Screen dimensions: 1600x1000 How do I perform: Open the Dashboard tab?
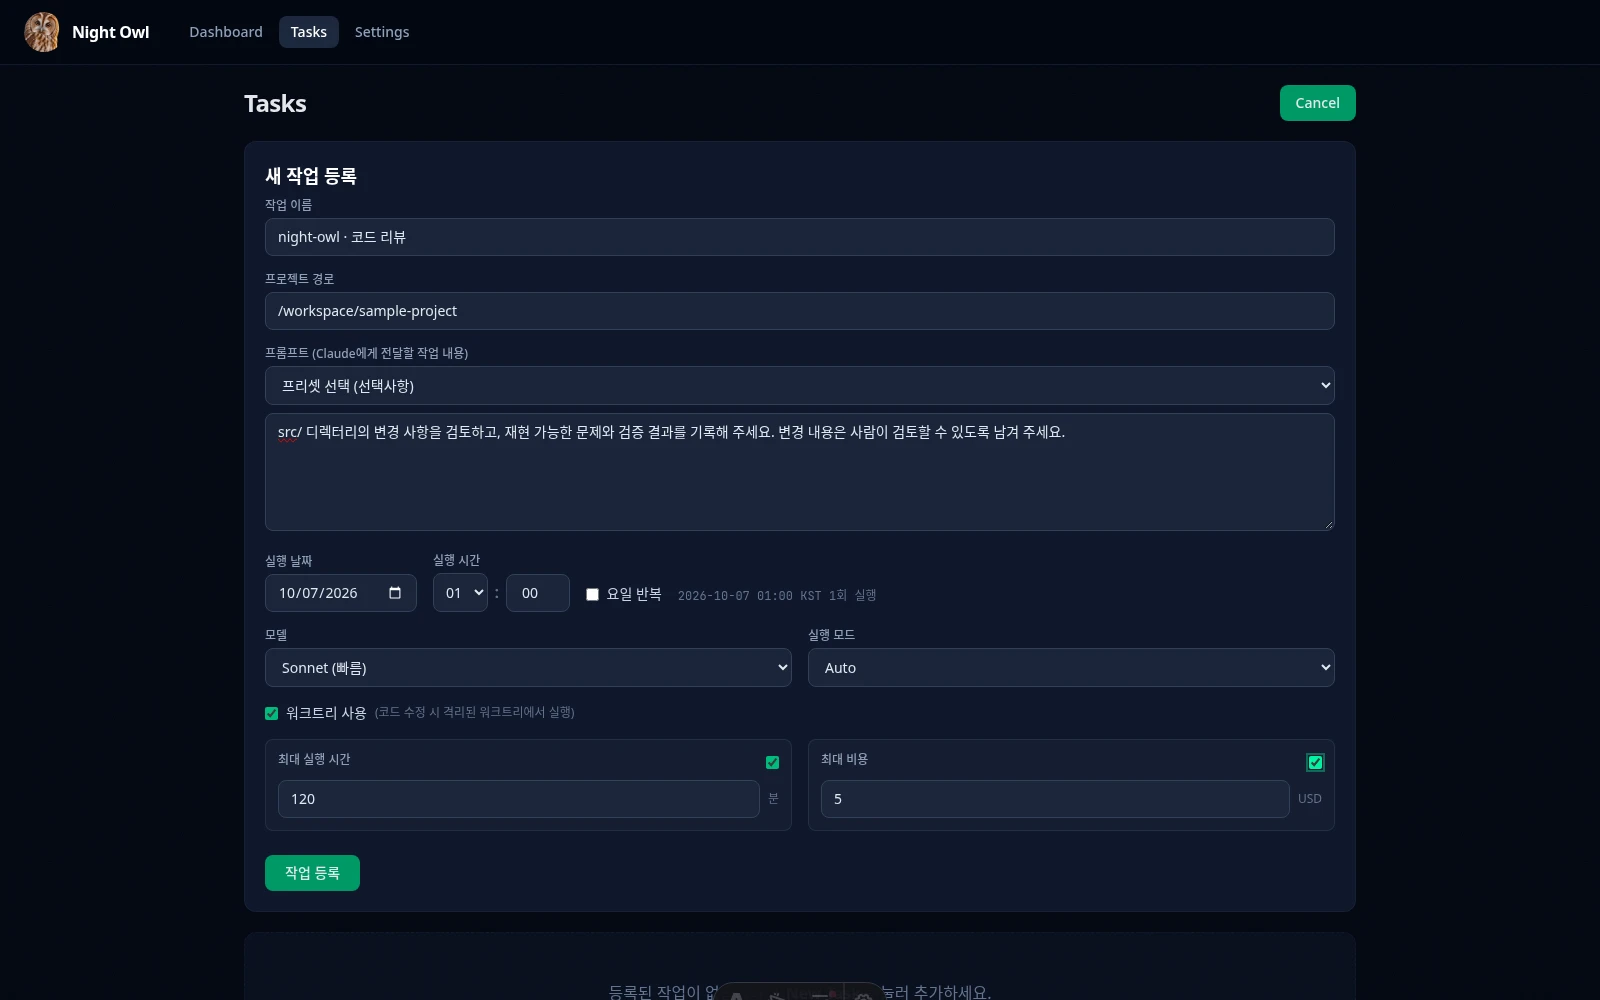pyautogui.click(x=226, y=32)
